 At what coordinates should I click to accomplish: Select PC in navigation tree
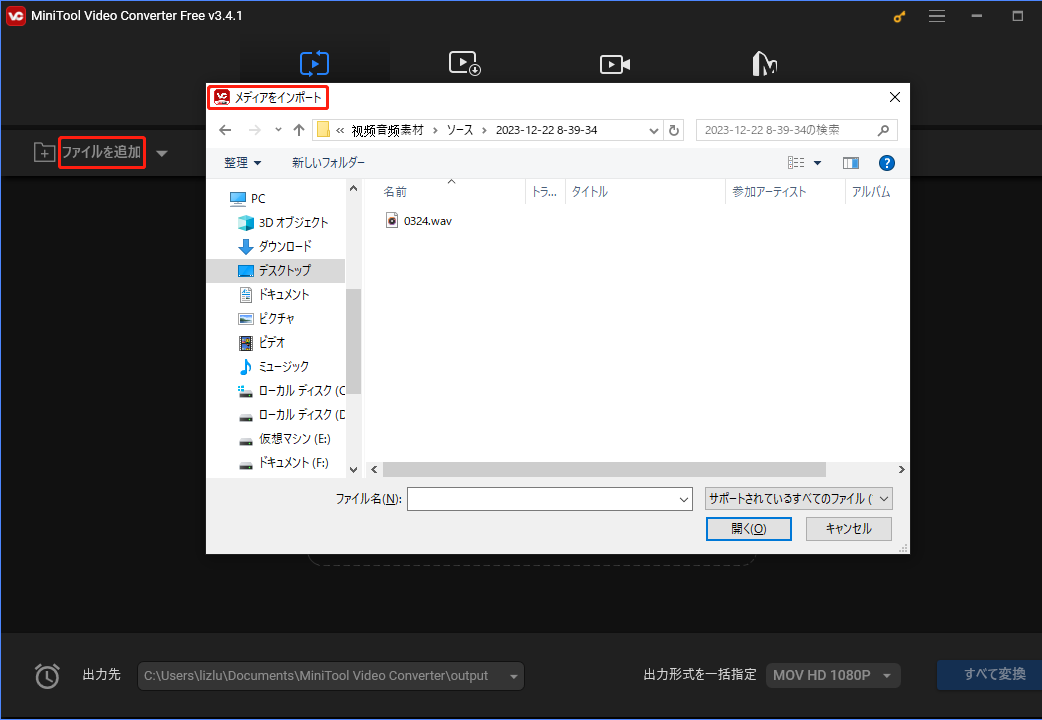pos(247,198)
